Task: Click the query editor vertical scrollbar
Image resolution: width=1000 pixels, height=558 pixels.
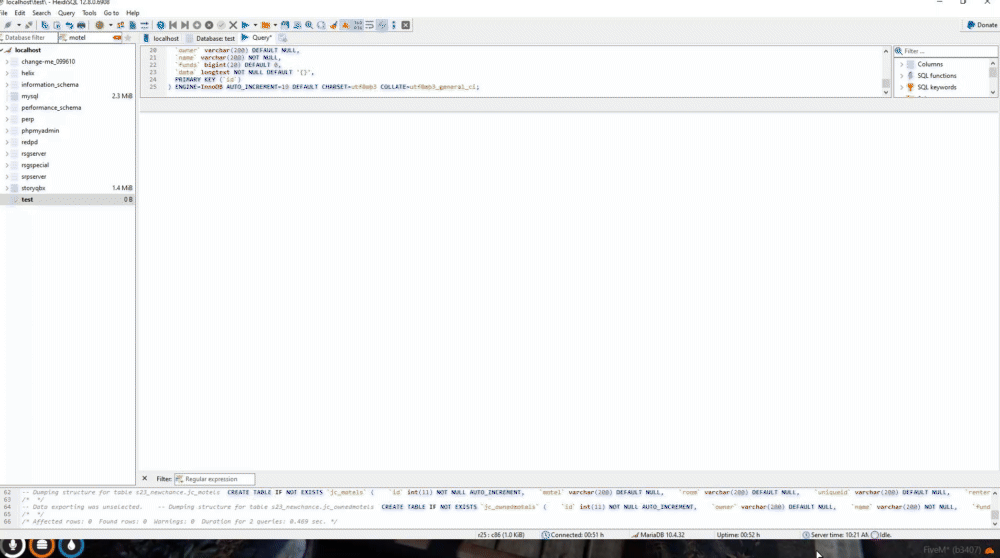Action: (886, 71)
